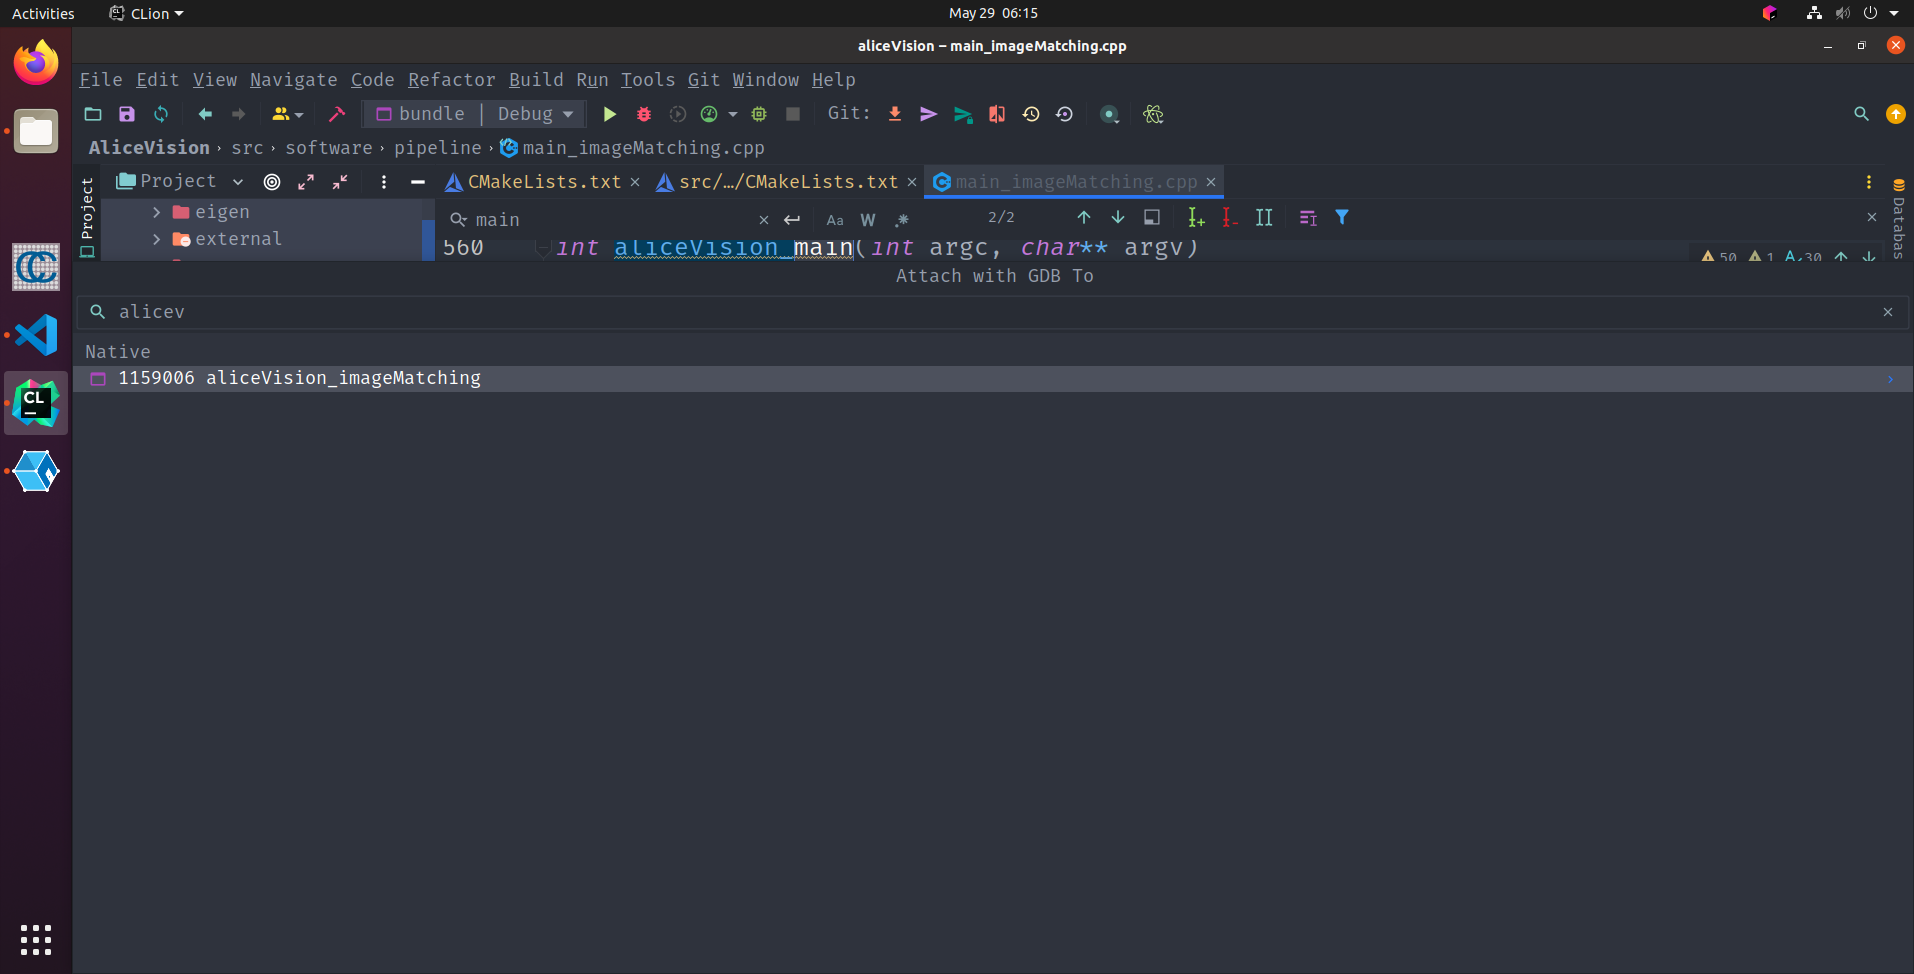Click the Run with Coverage icon
This screenshot has height=974, width=1914.
tap(678, 114)
